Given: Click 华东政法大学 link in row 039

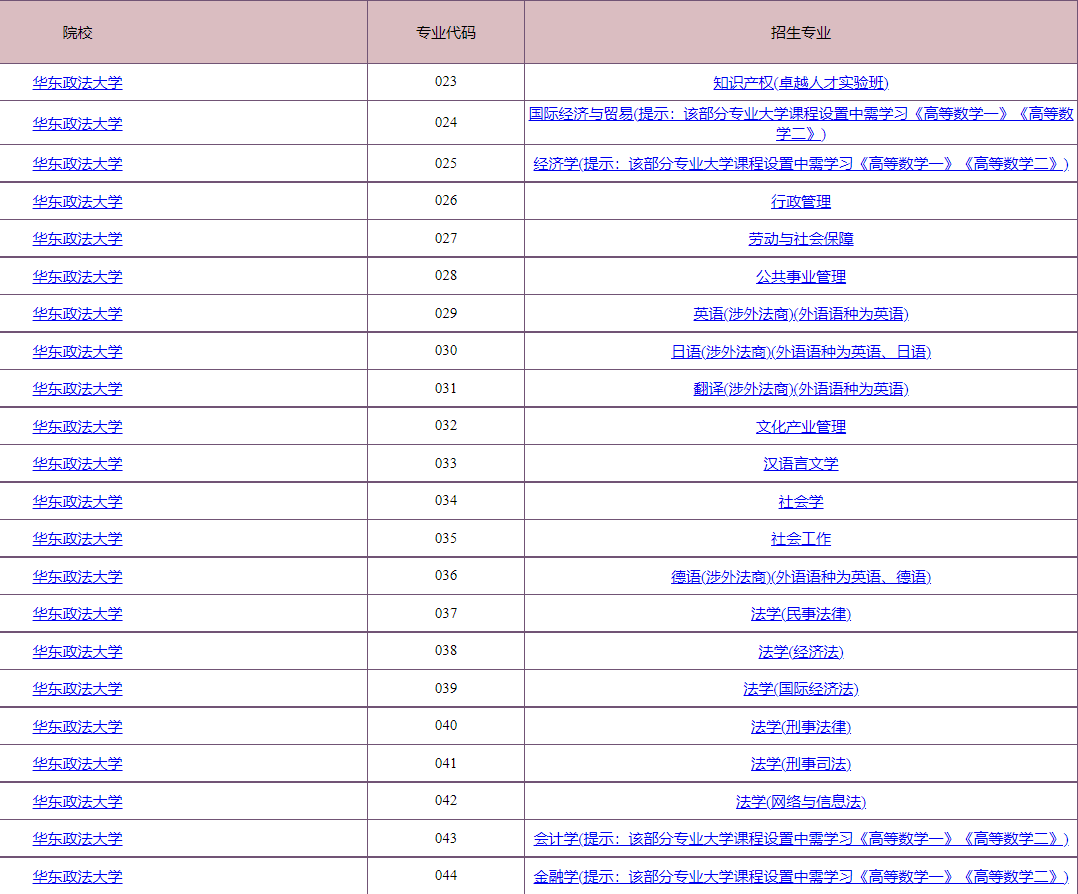Looking at the screenshot, I should point(77,688).
